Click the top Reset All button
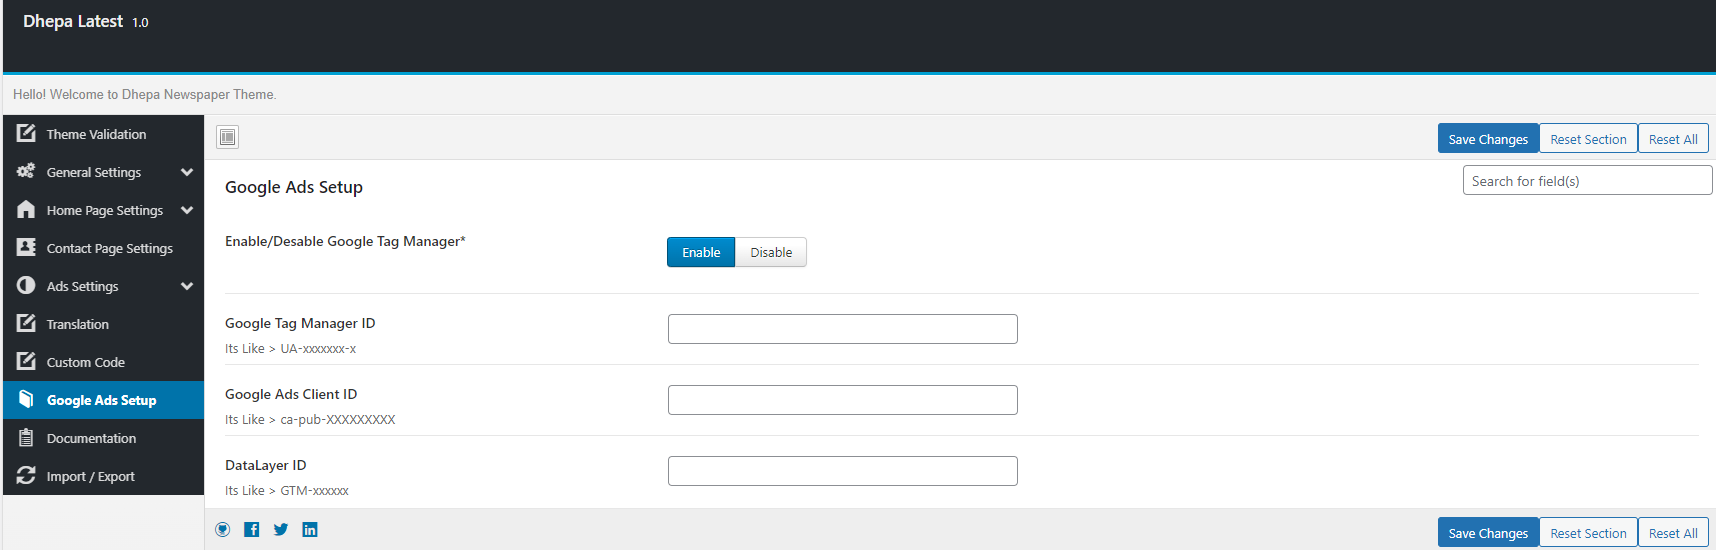1716x550 pixels. coord(1673,139)
